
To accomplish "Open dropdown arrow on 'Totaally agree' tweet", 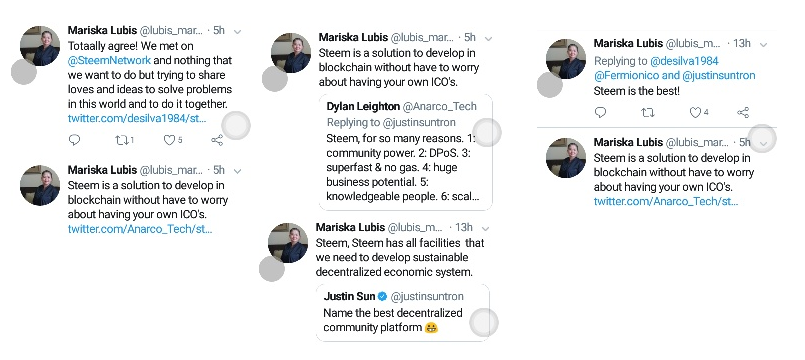I will coord(237,31).
